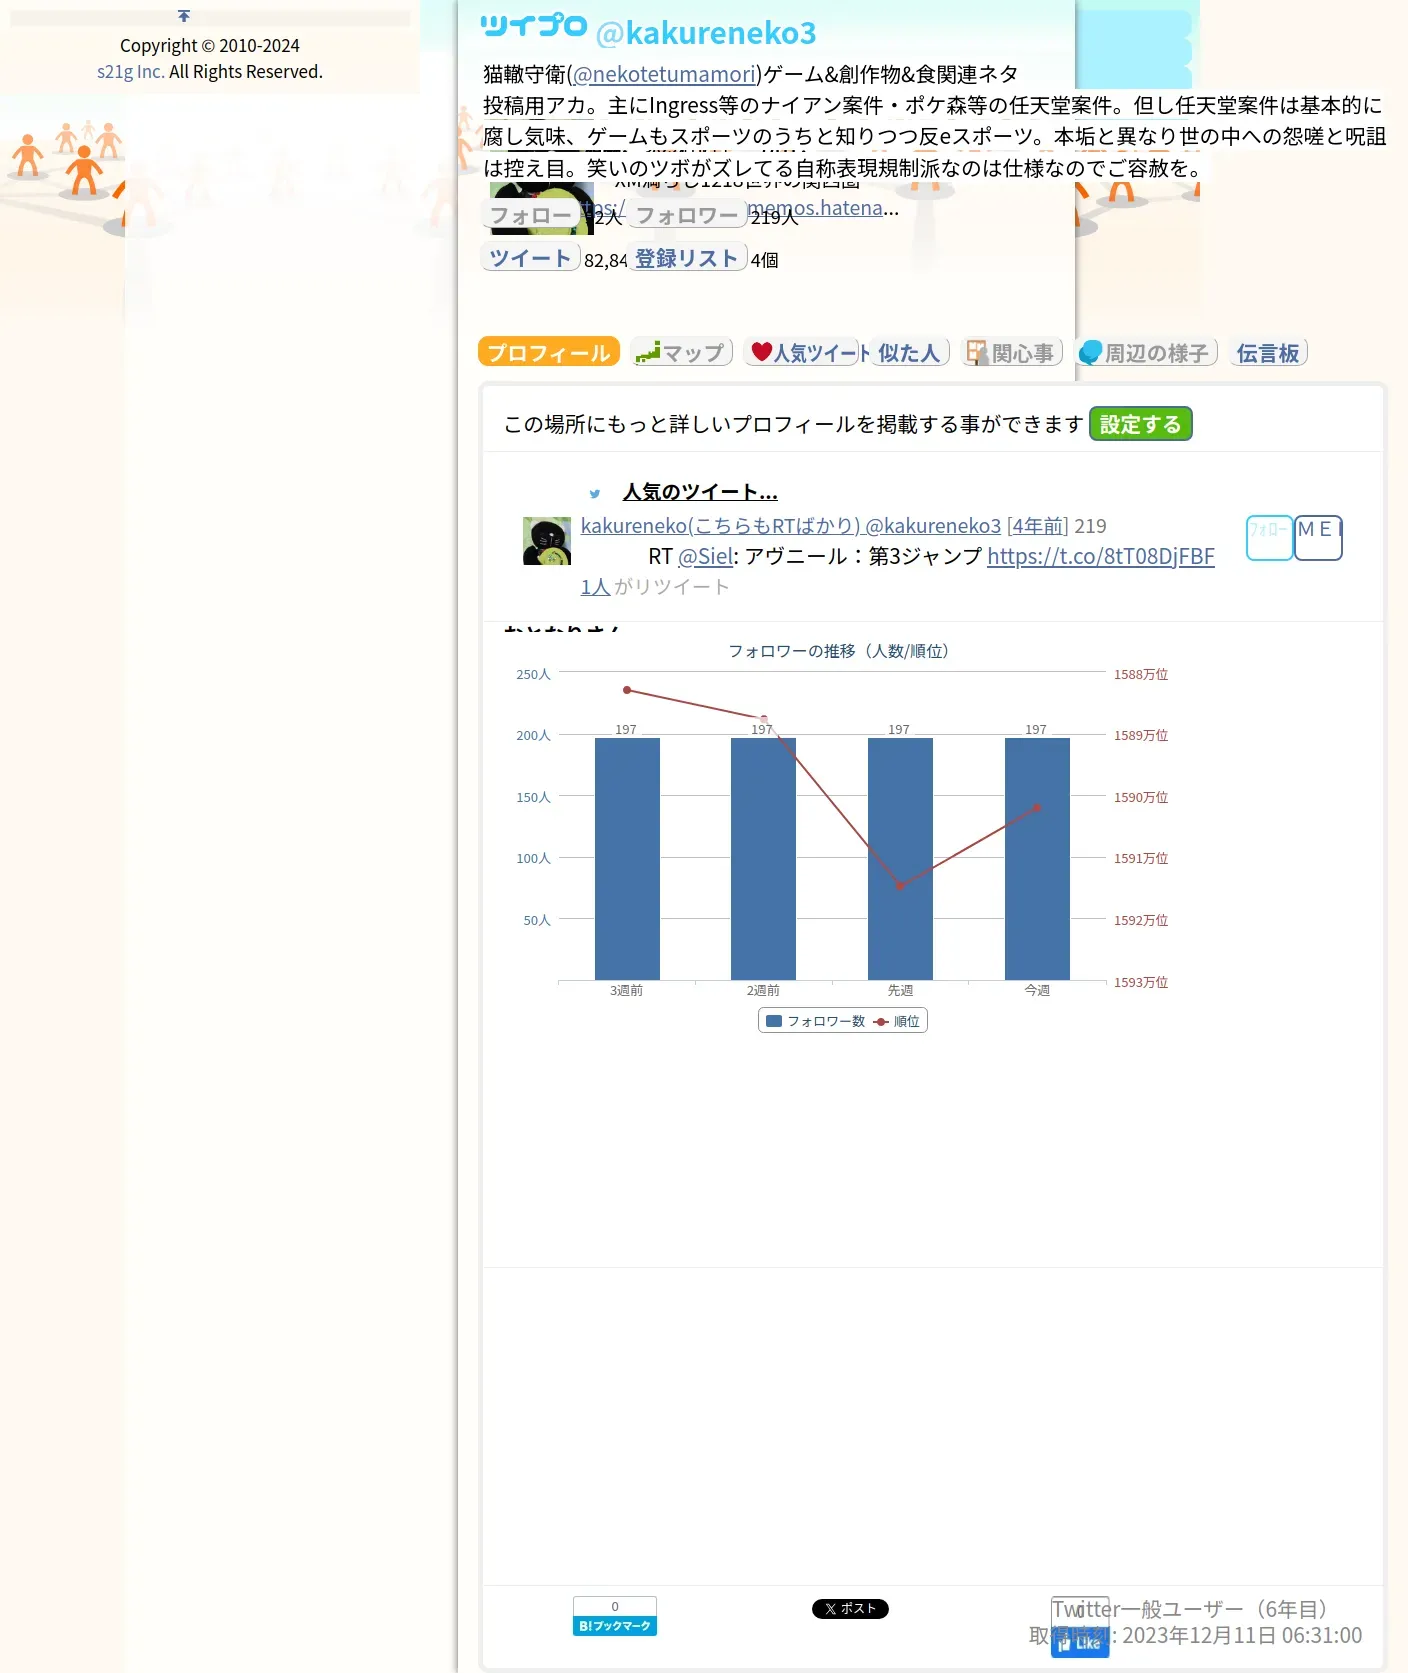
Task: Open the 人気のツイート heading link
Action: click(700, 491)
